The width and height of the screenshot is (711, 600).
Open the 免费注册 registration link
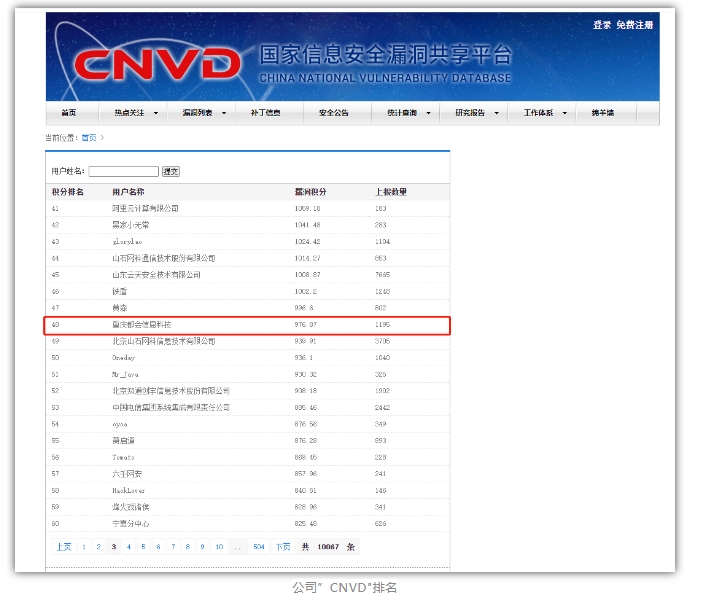634,25
